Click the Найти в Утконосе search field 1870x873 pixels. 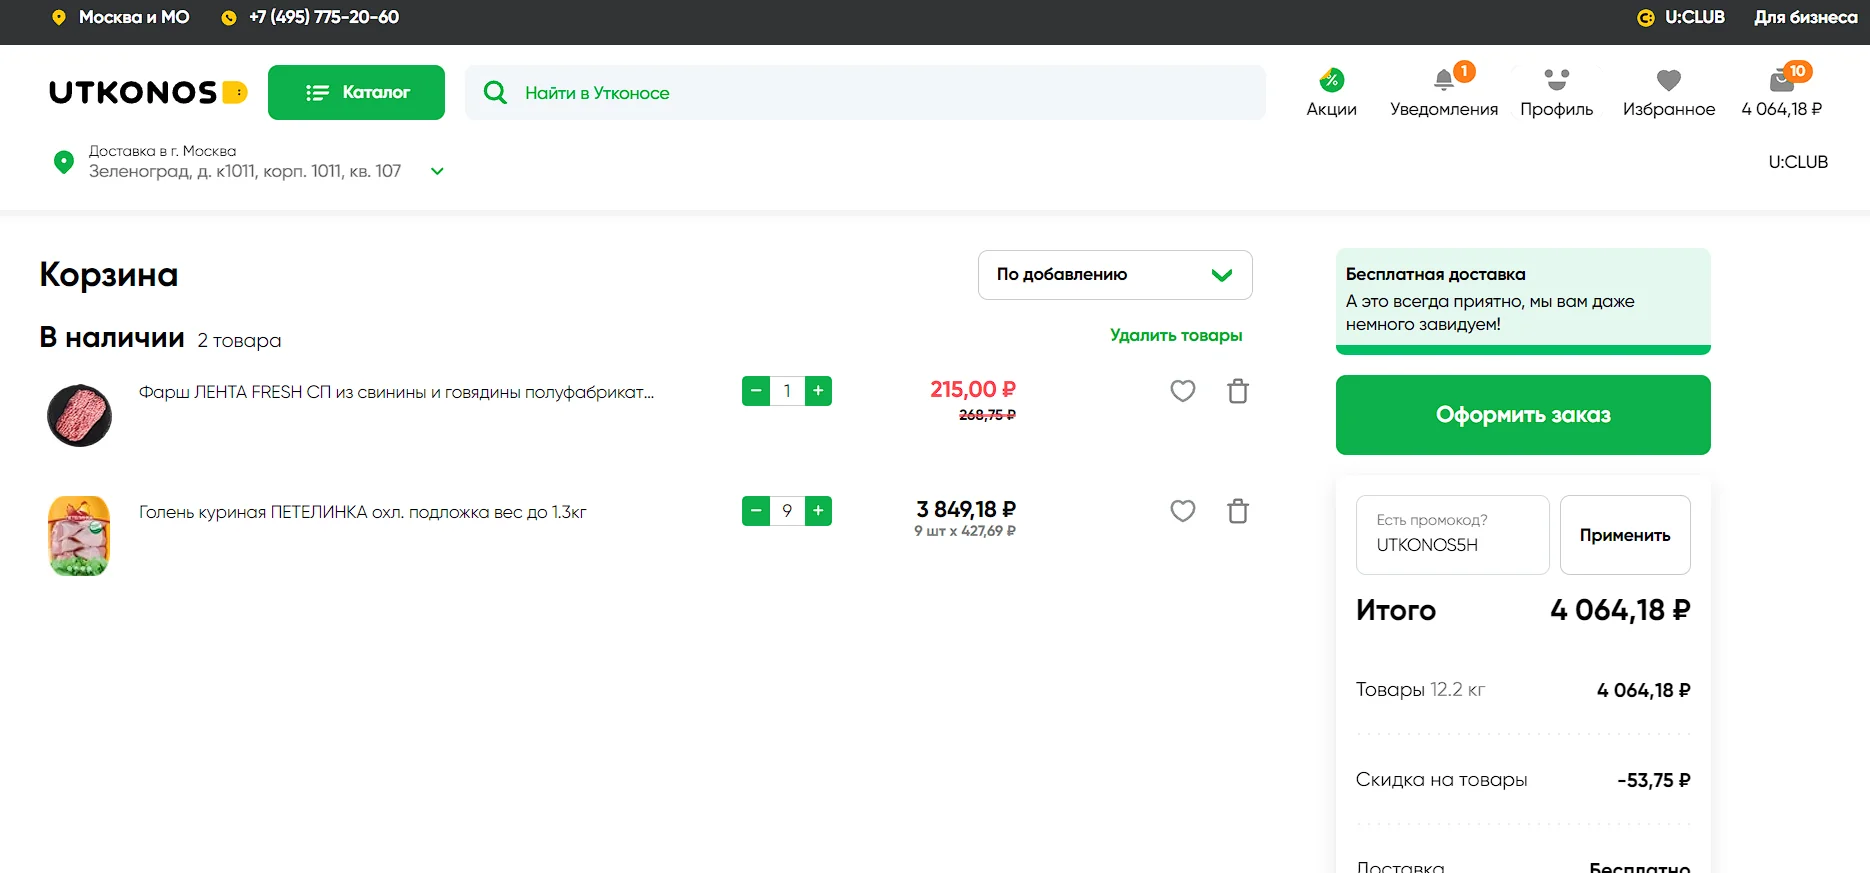point(865,93)
